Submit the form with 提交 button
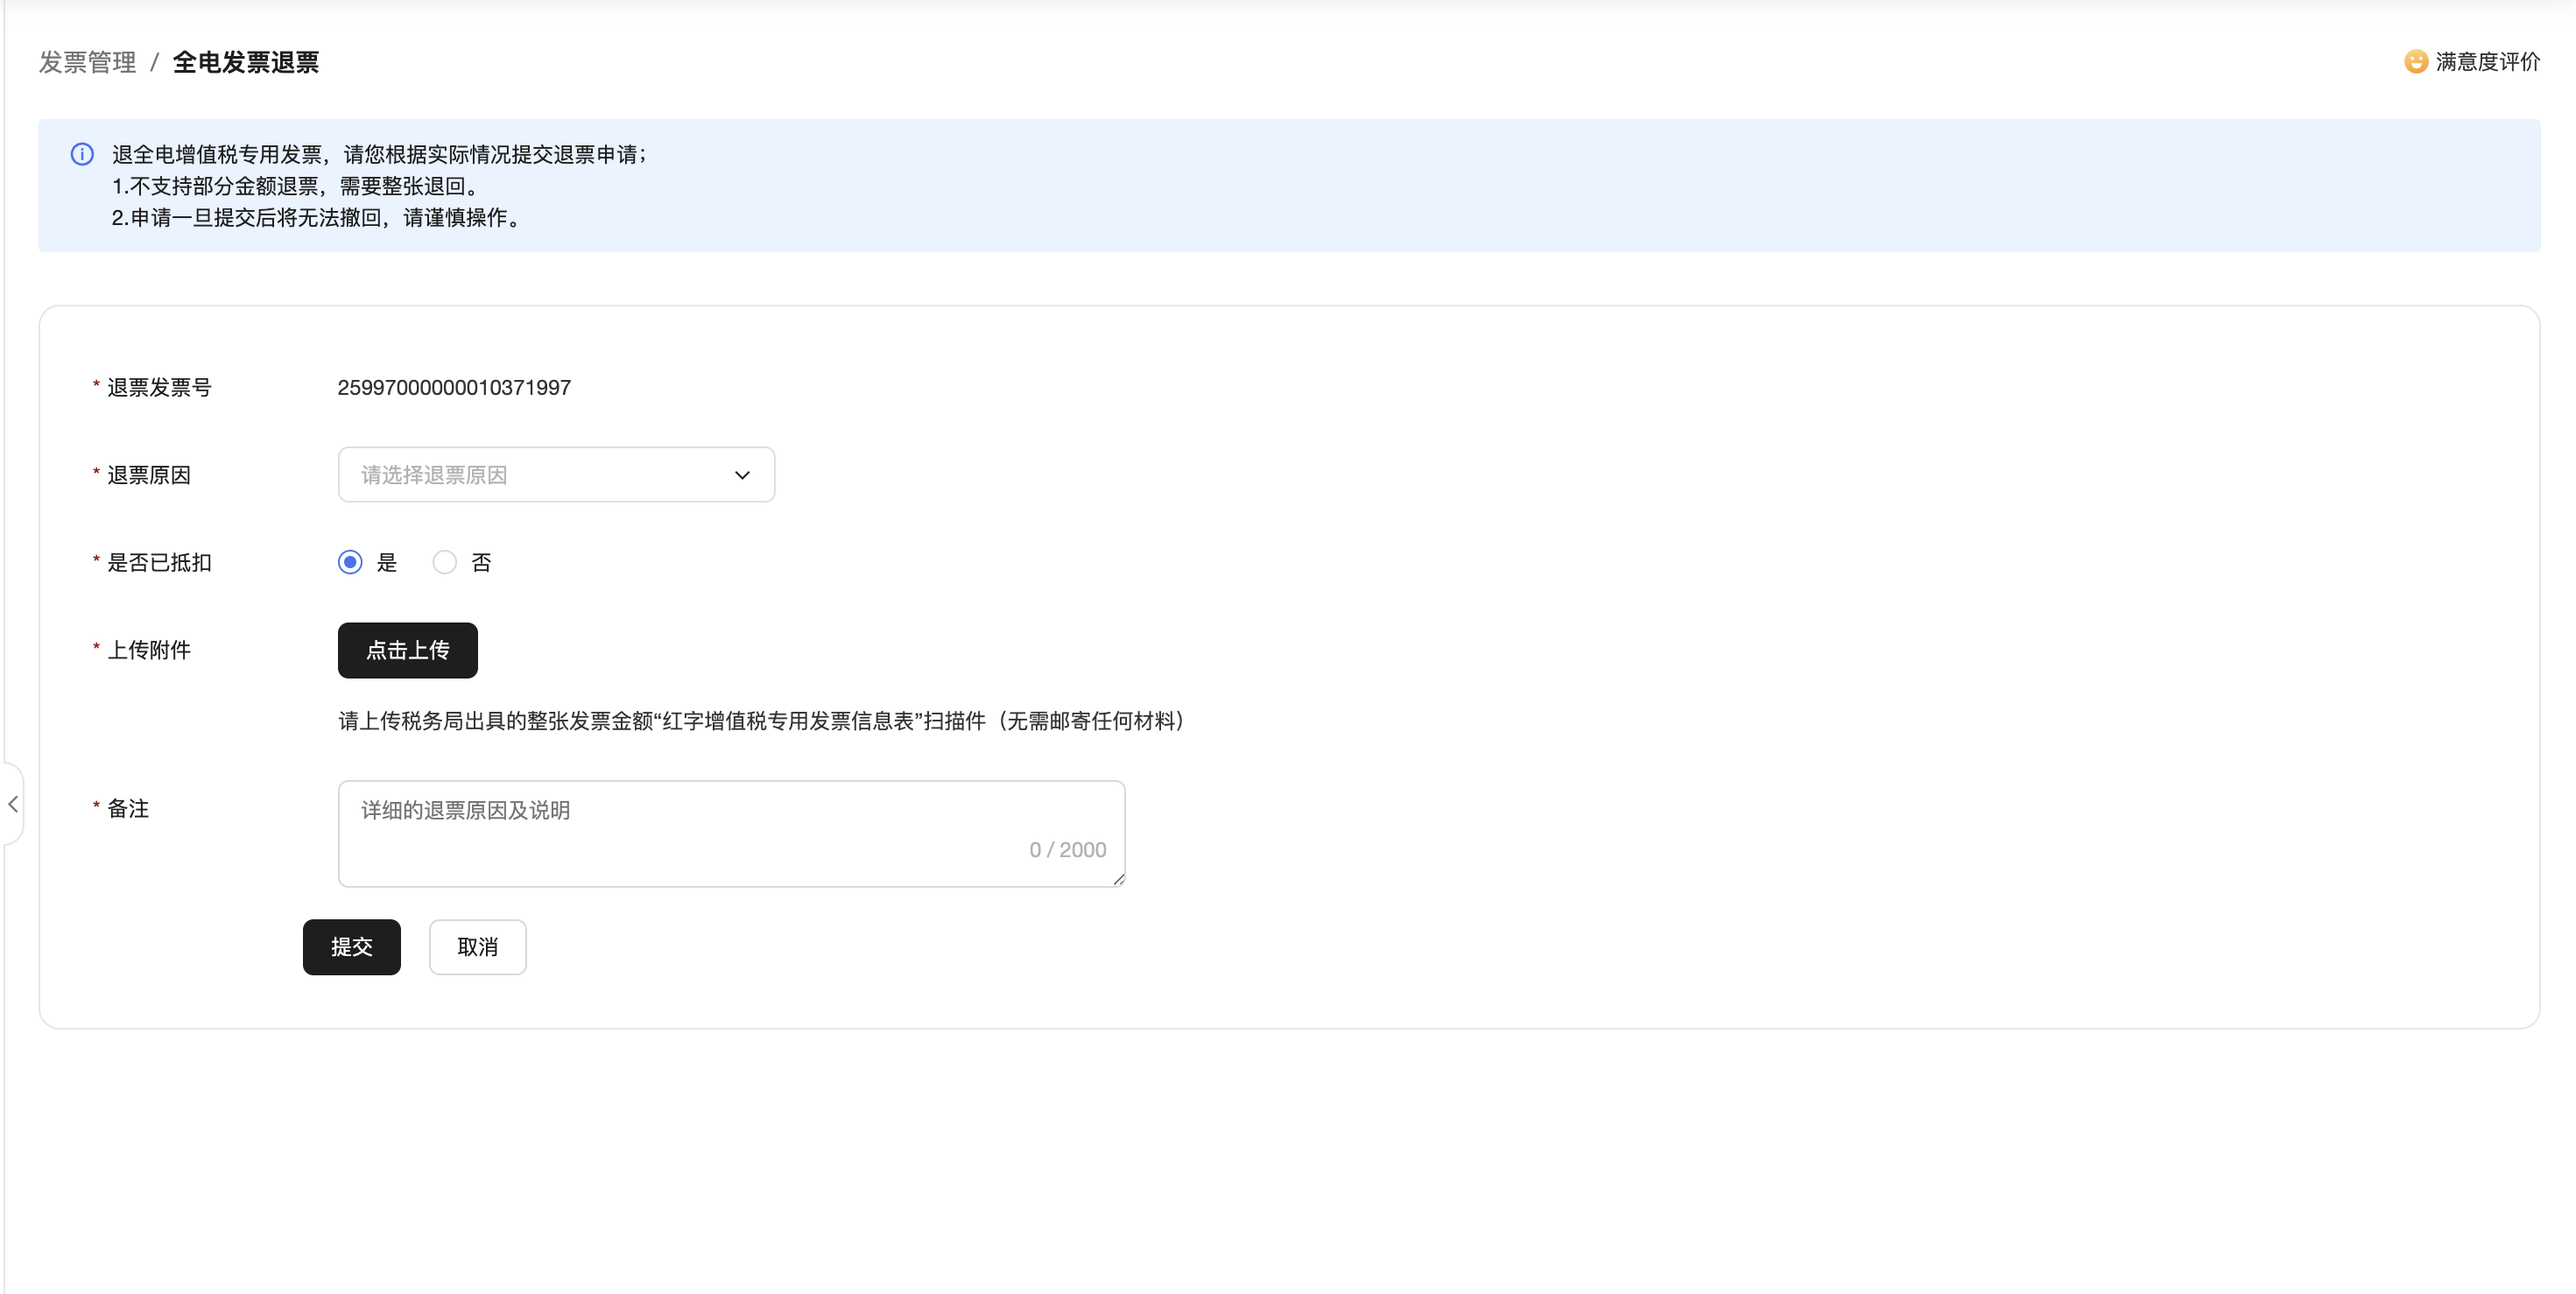Screen dimensions: 2576x1294 (351, 946)
